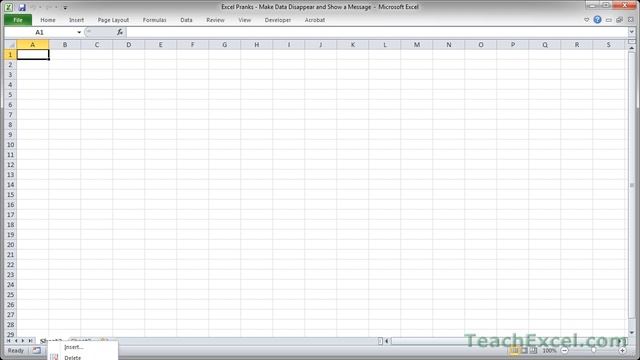Click the Save icon in Quick Access Toolbar
This screenshot has width=640, height=360.
[x=22, y=7]
